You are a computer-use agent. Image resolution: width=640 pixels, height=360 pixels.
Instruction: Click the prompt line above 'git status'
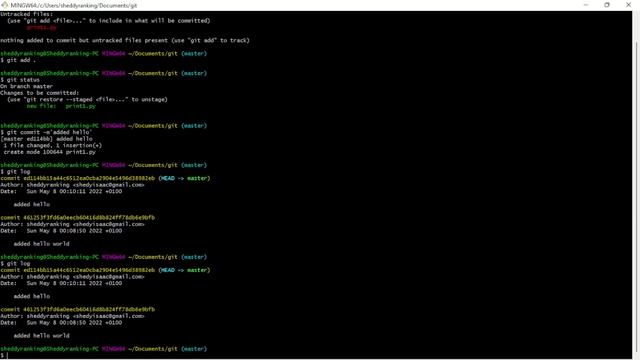point(104,73)
